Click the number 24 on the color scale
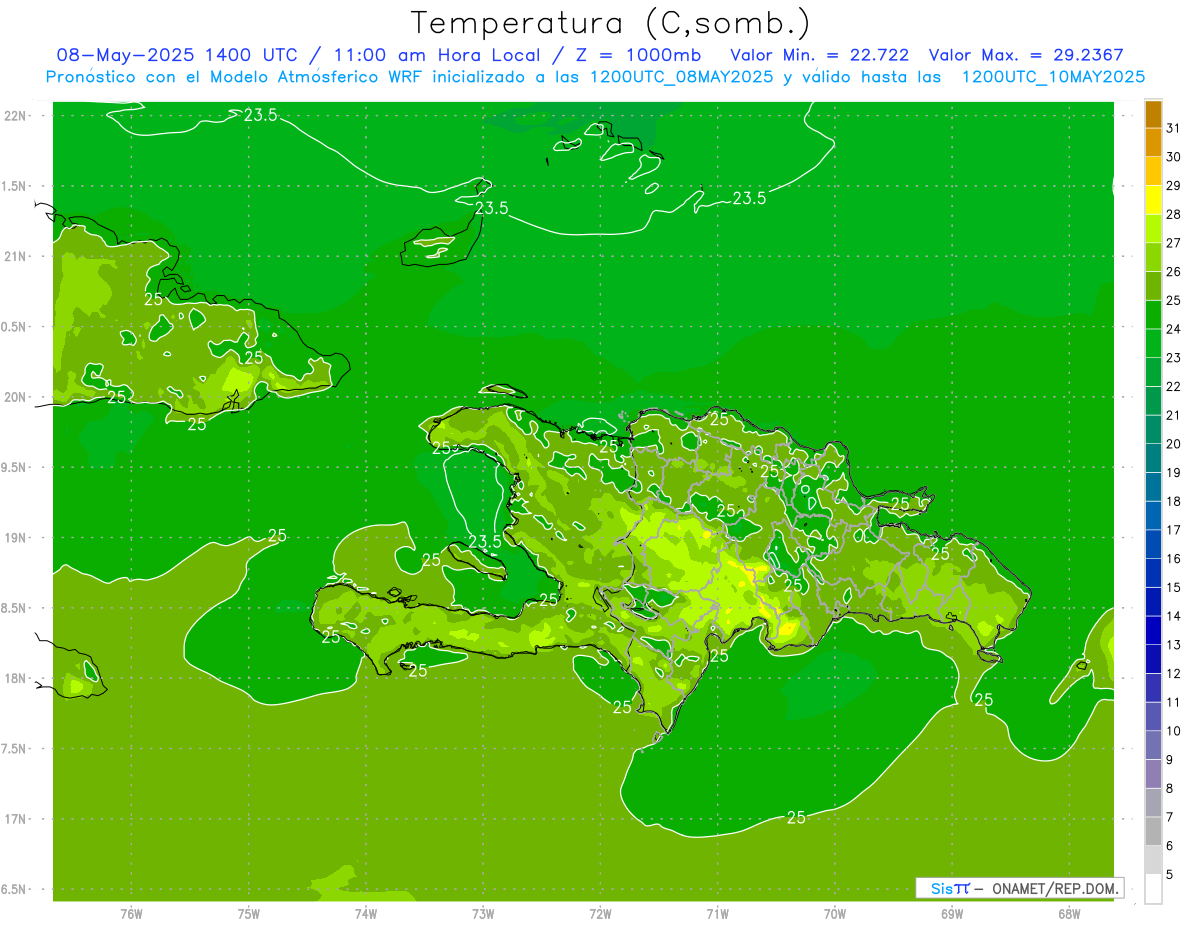The height and width of the screenshot is (927, 1200). click(1174, 329)
